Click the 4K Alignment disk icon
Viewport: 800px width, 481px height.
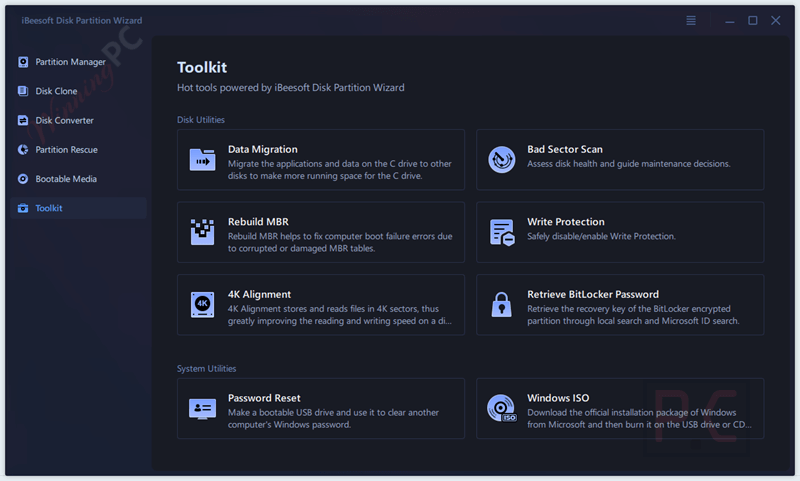(203, 305)
